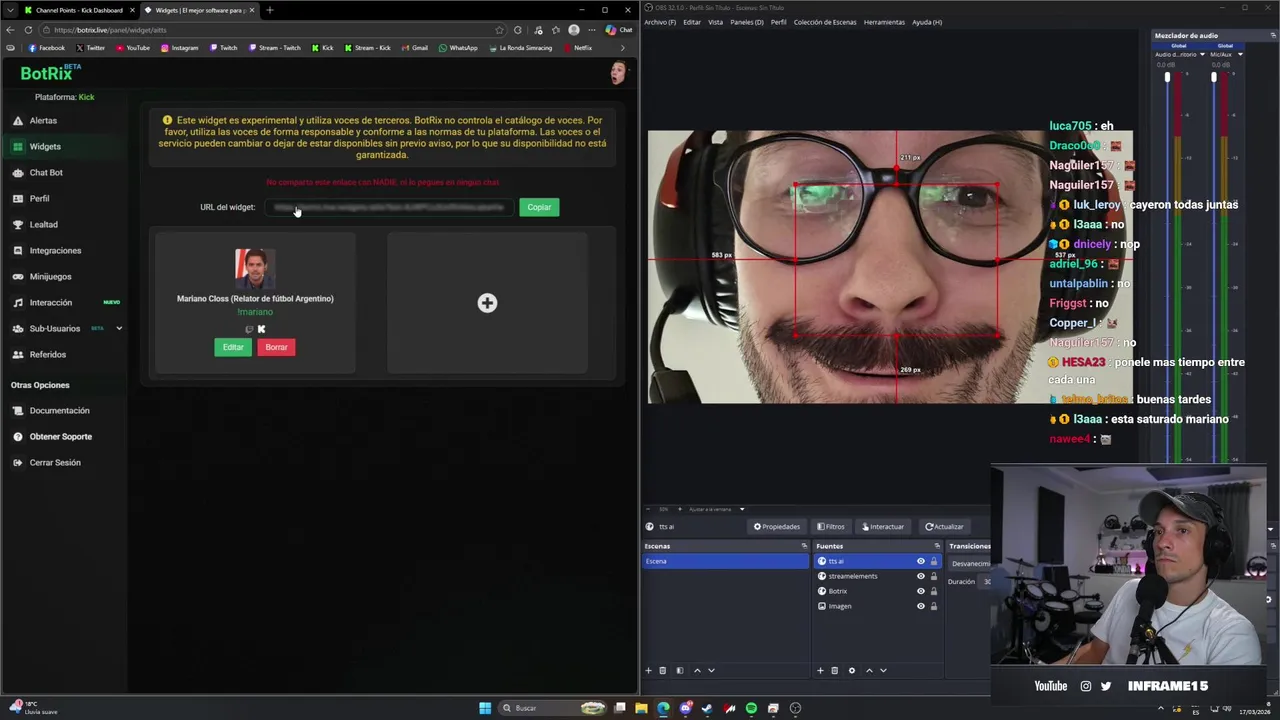
Task: Click Mariano Closs voice thumbnail
Action: (255, 268)
